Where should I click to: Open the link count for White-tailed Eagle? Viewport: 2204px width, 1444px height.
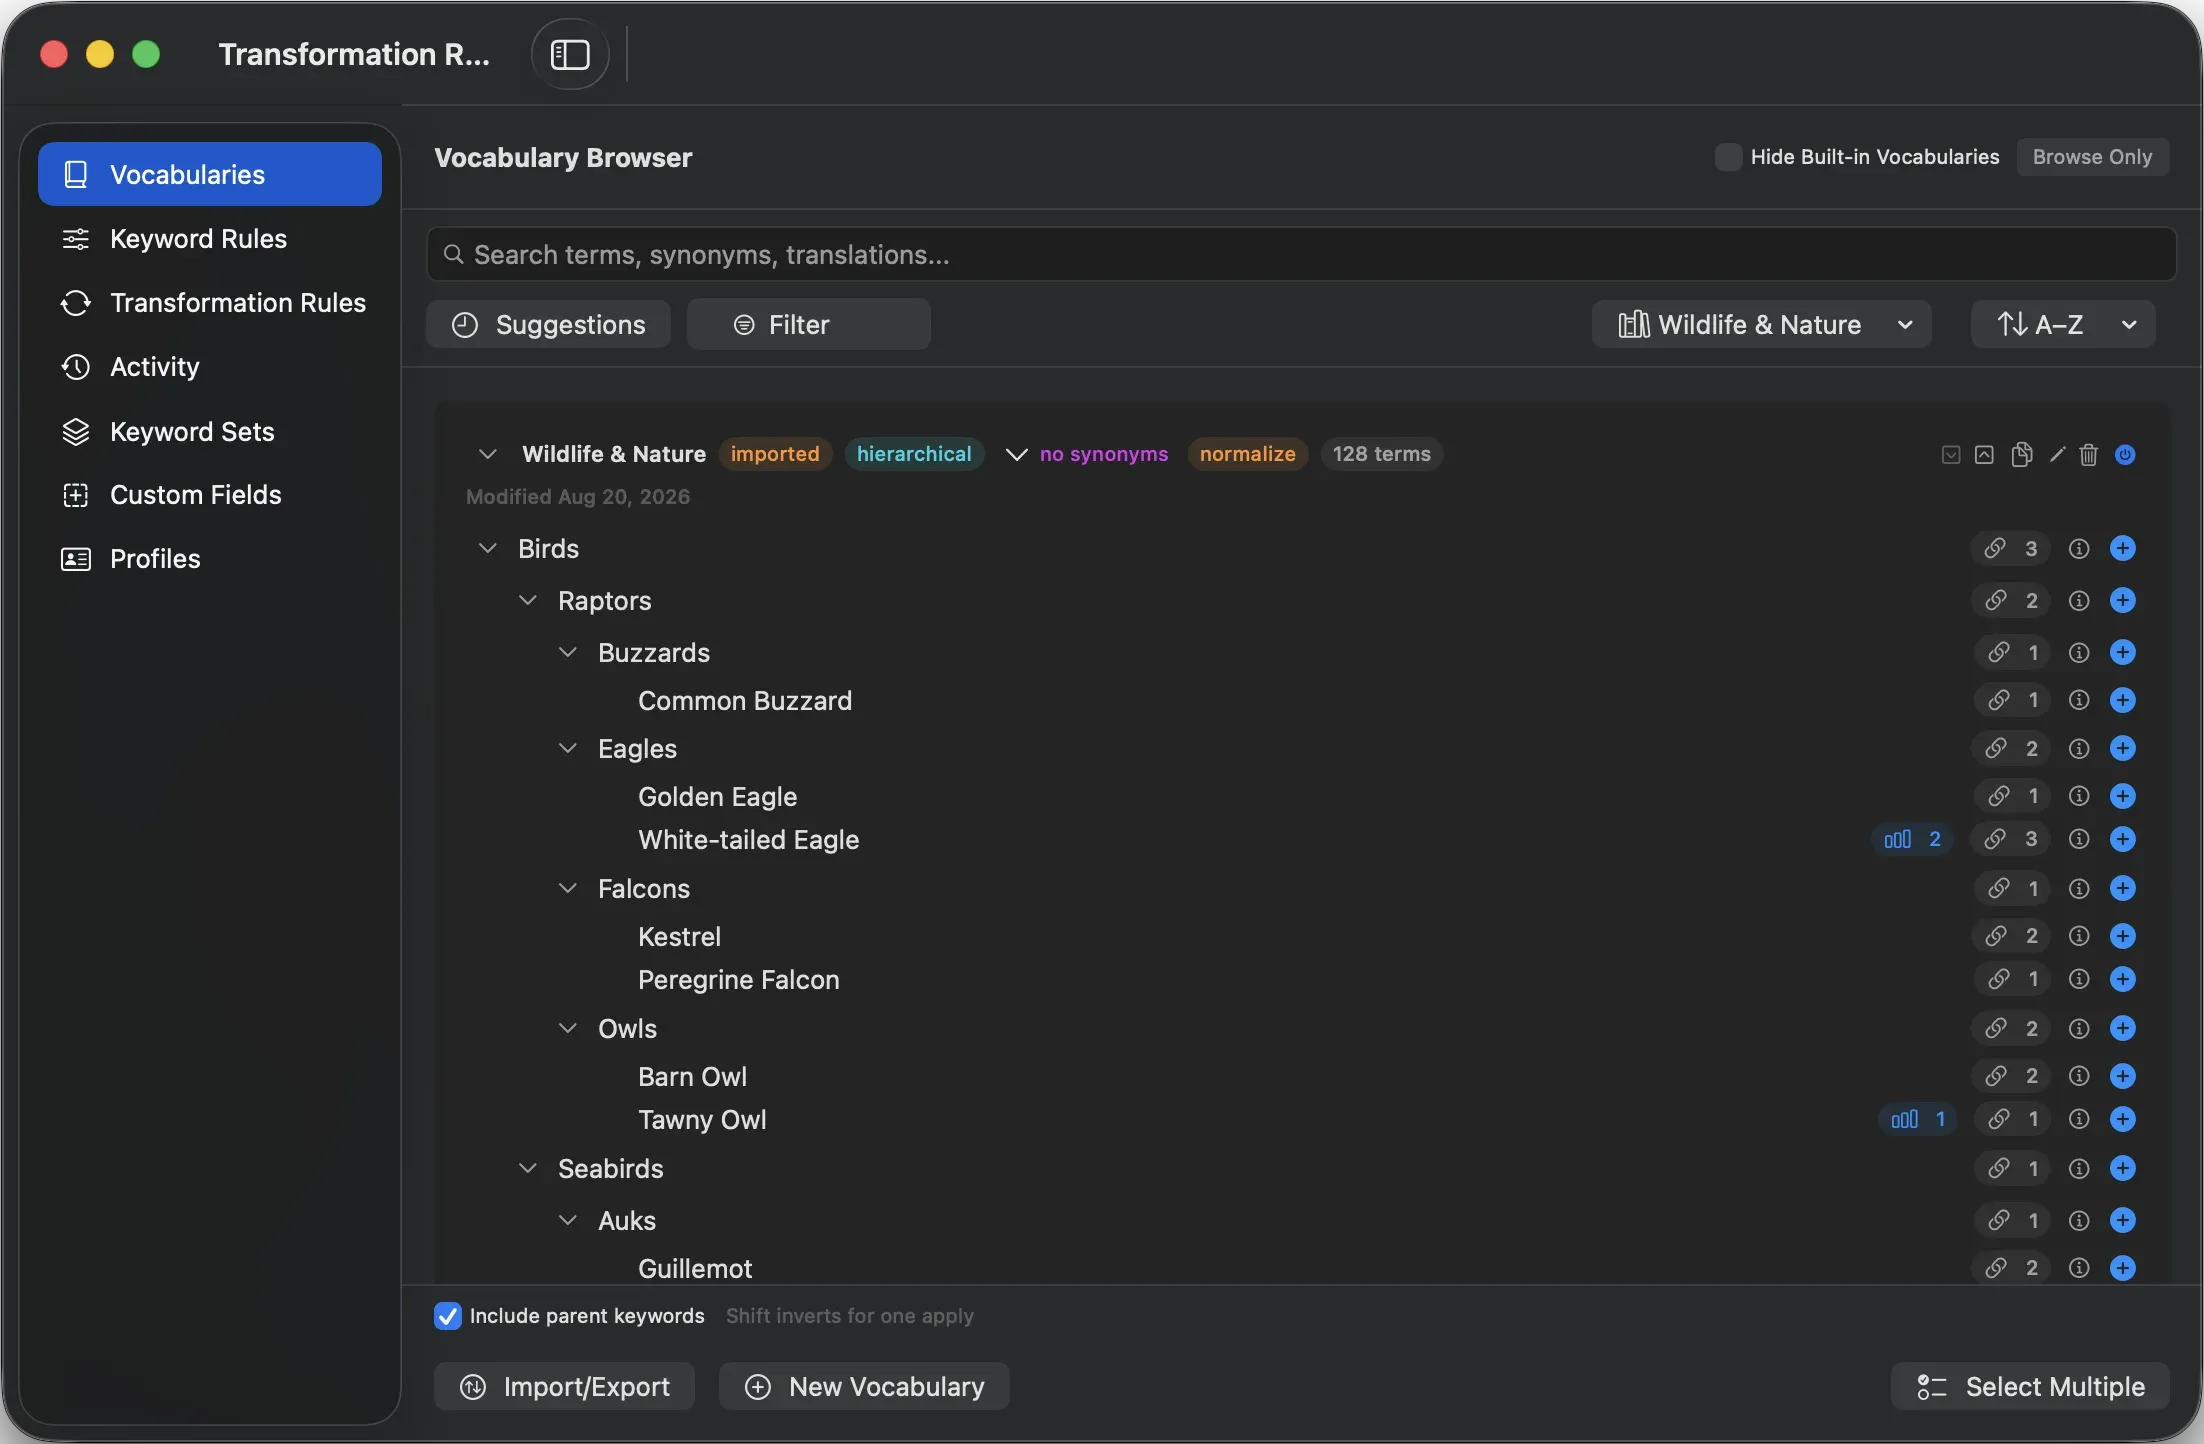tap(2012, 839)
